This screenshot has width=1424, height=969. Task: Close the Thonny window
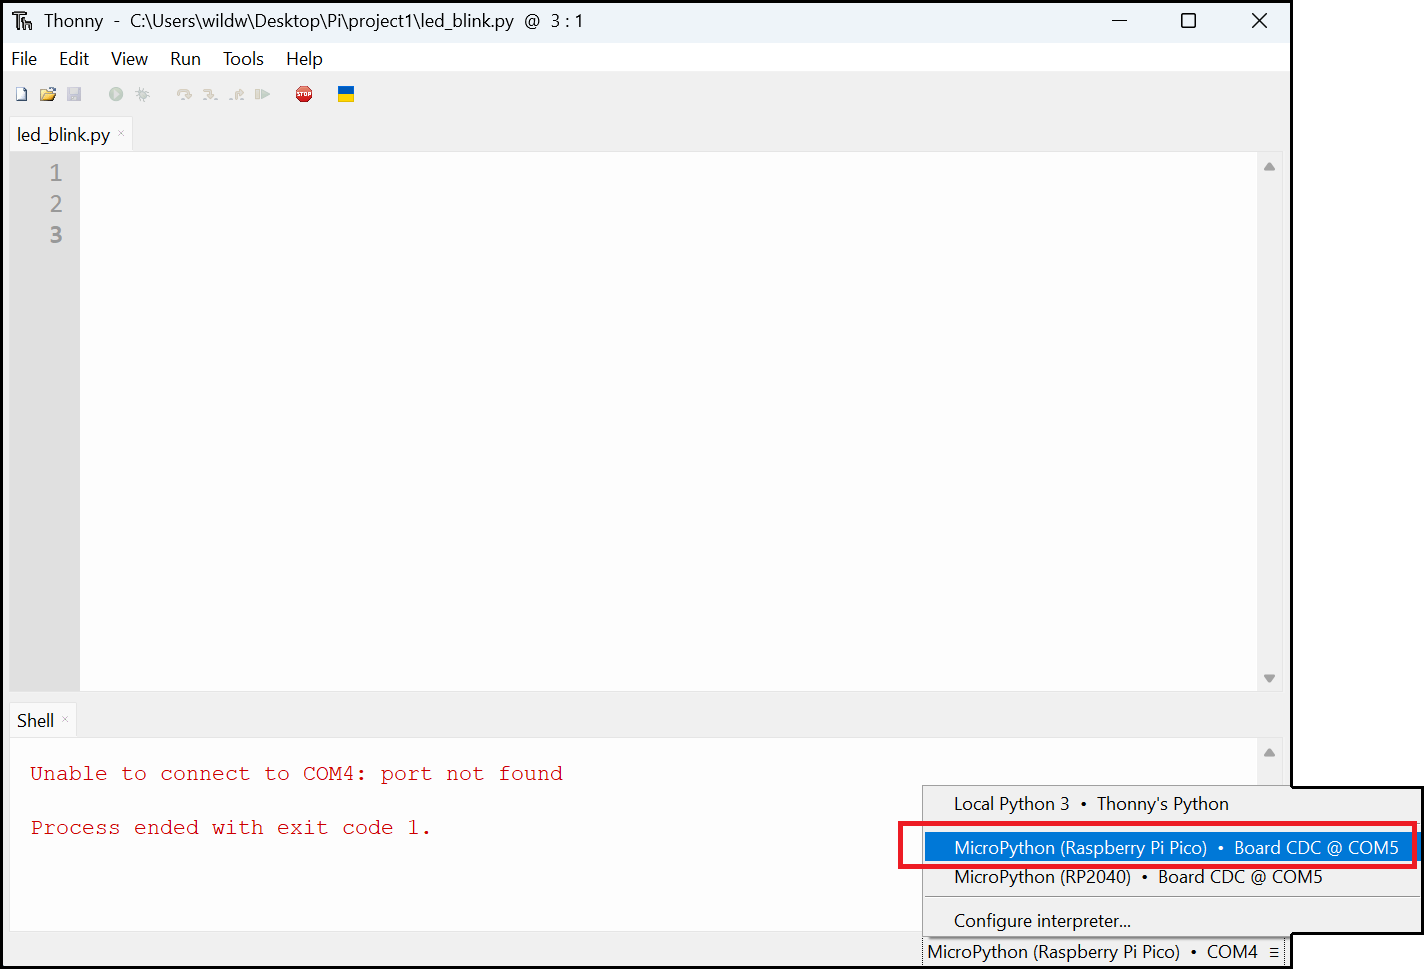pos(1259,21)
